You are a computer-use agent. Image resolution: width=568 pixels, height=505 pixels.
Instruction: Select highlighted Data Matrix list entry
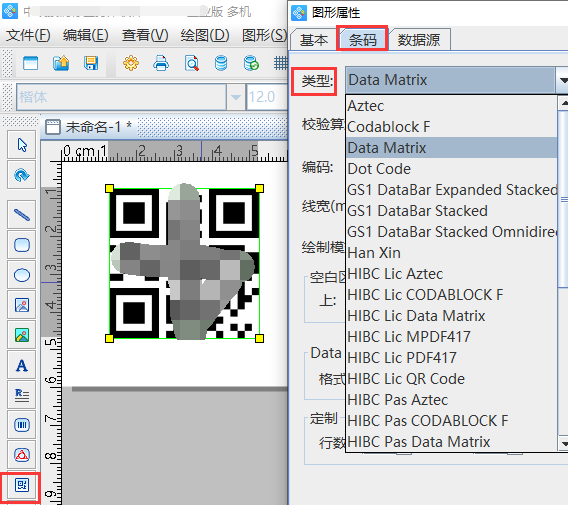(451, 148)
